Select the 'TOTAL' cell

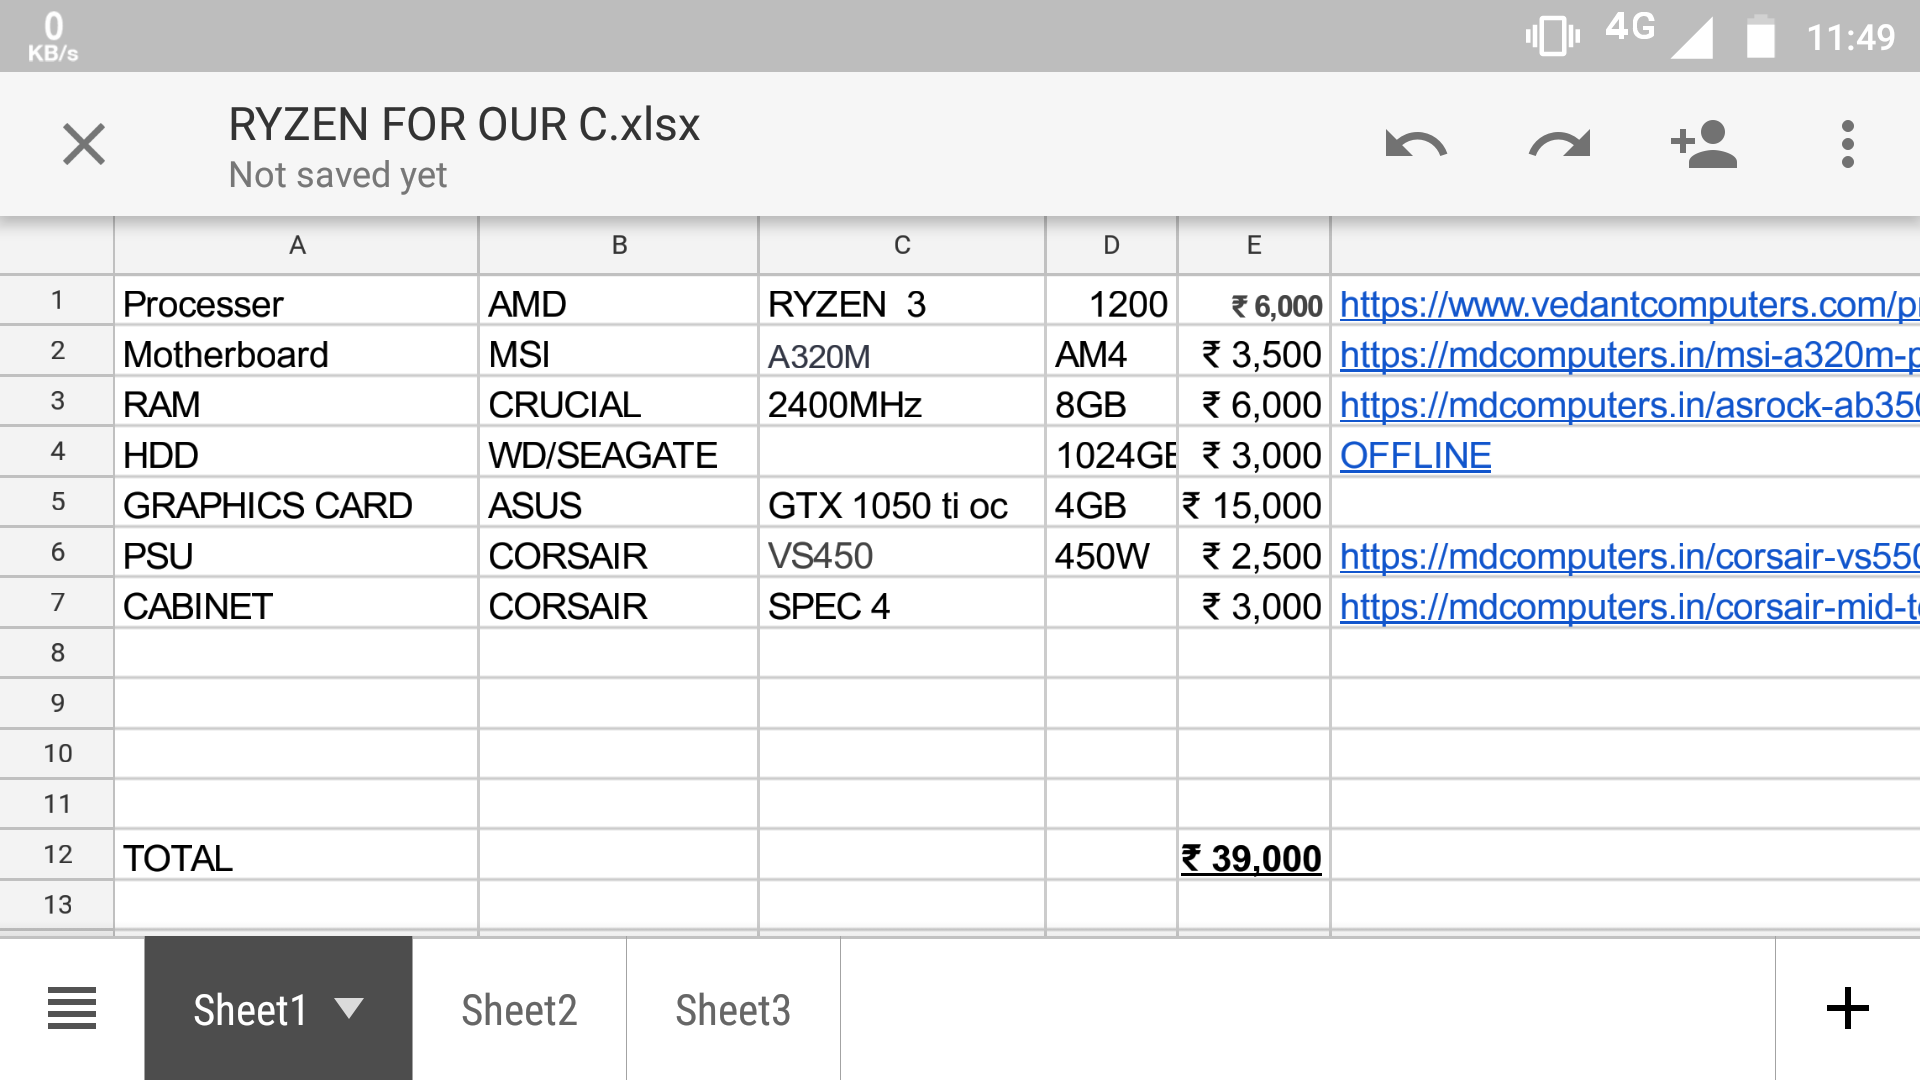coord(297,854)
